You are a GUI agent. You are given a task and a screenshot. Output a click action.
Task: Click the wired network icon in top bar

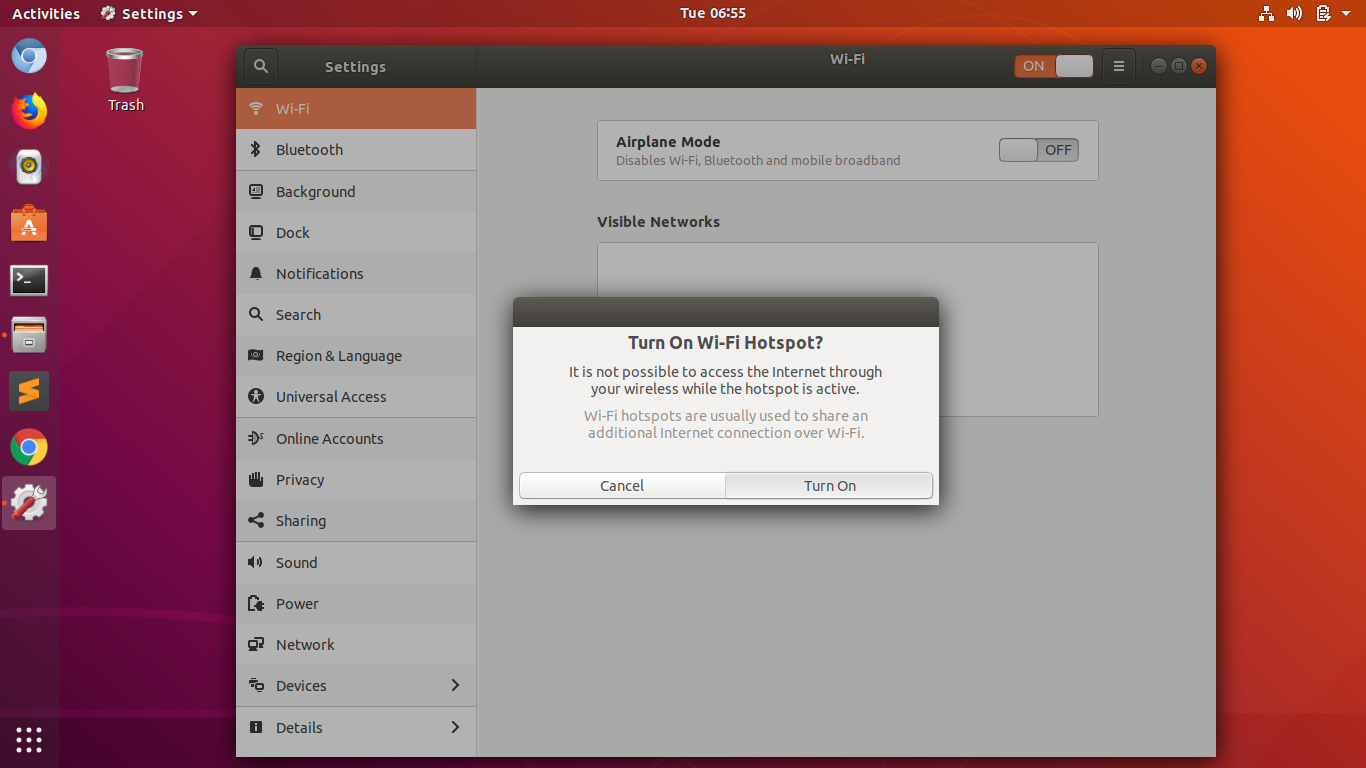[1266, 13]
